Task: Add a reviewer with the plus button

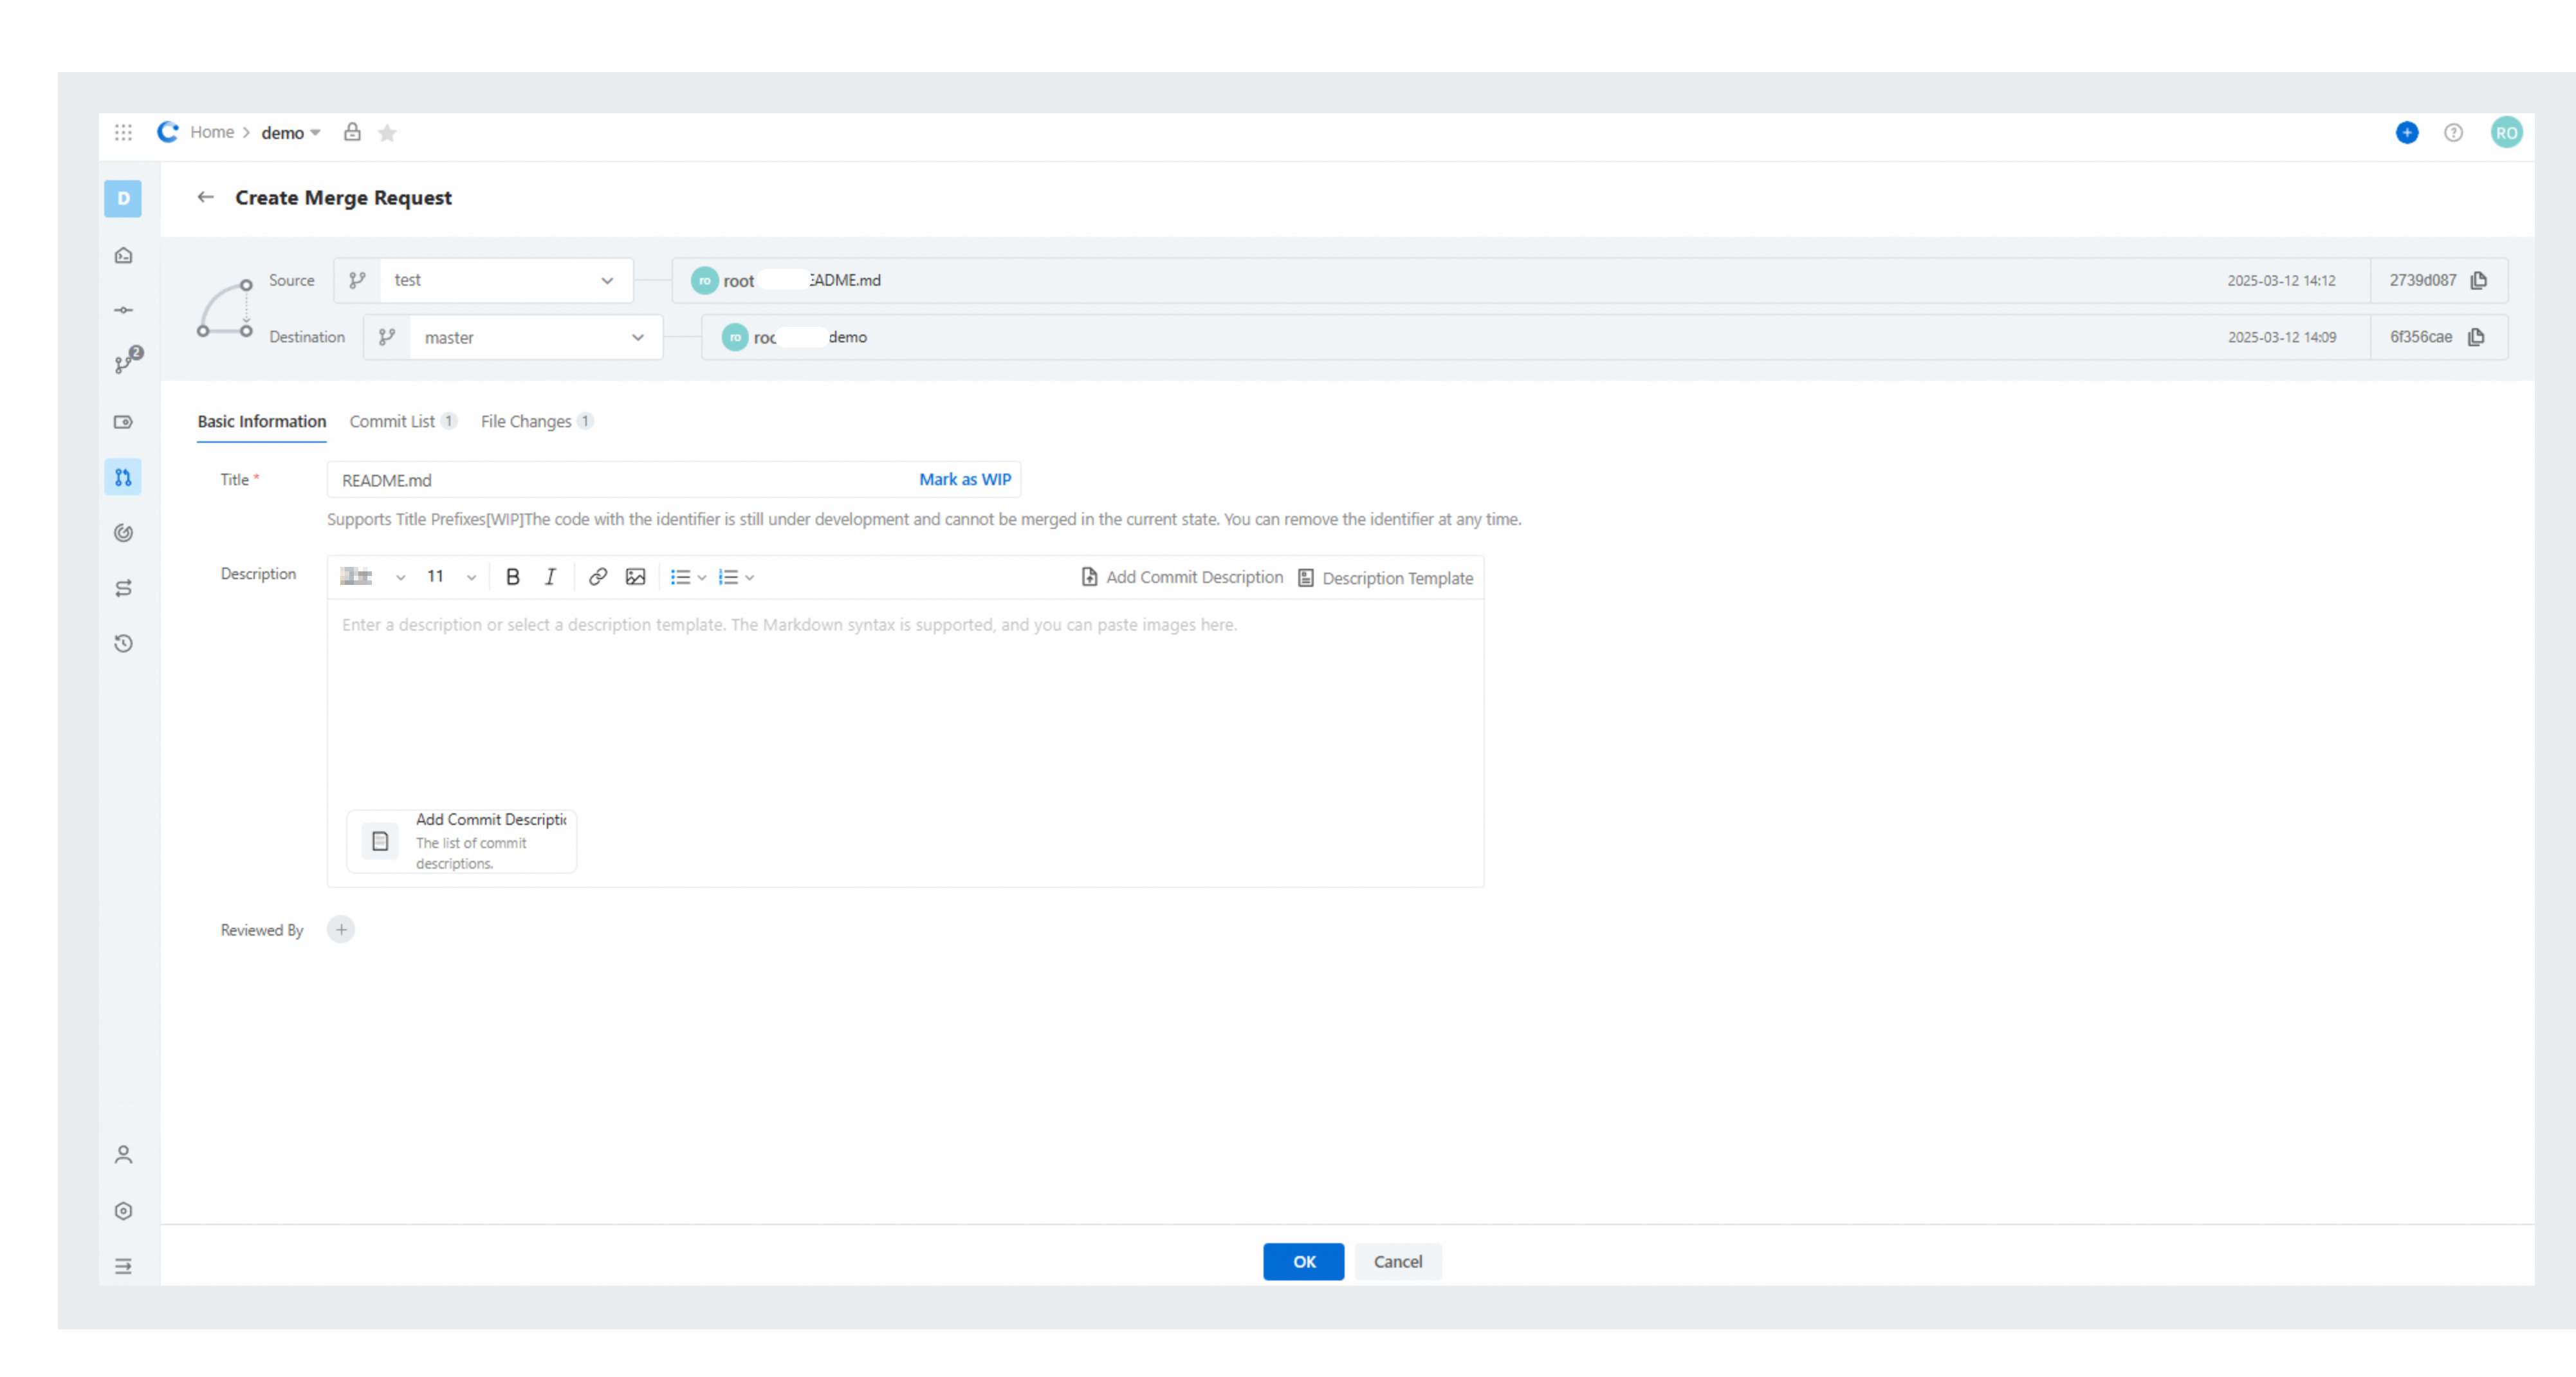Action: [341, 930]
